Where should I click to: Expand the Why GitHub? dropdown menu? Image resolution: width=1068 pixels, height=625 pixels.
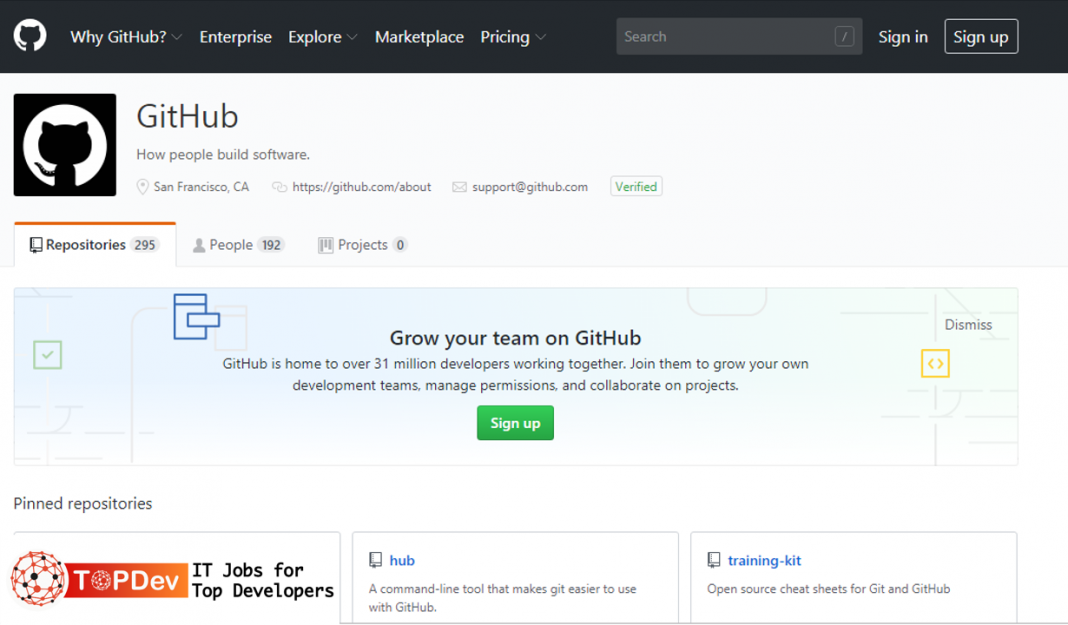(x=126, y=37)
